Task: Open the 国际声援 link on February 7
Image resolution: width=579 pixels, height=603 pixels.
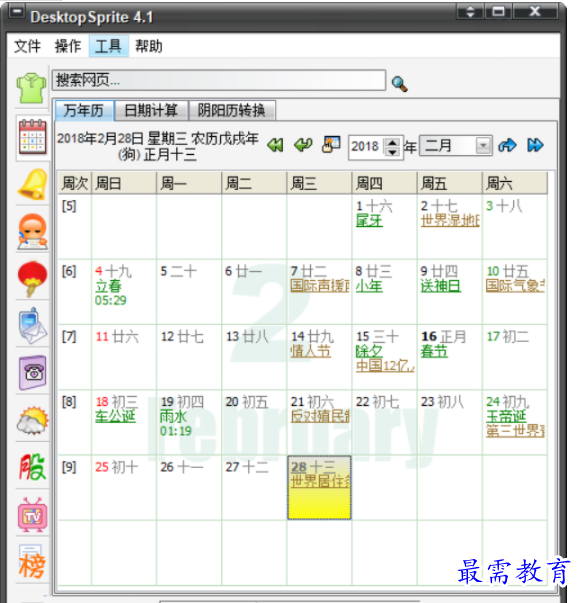Action: tap(320, 286)
